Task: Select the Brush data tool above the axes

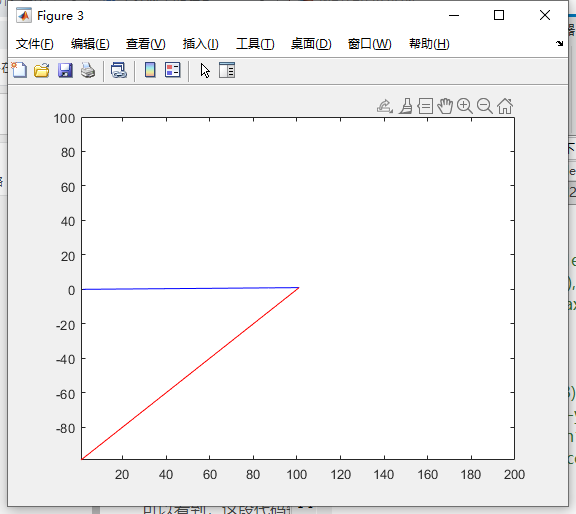Action: point(406,106)
